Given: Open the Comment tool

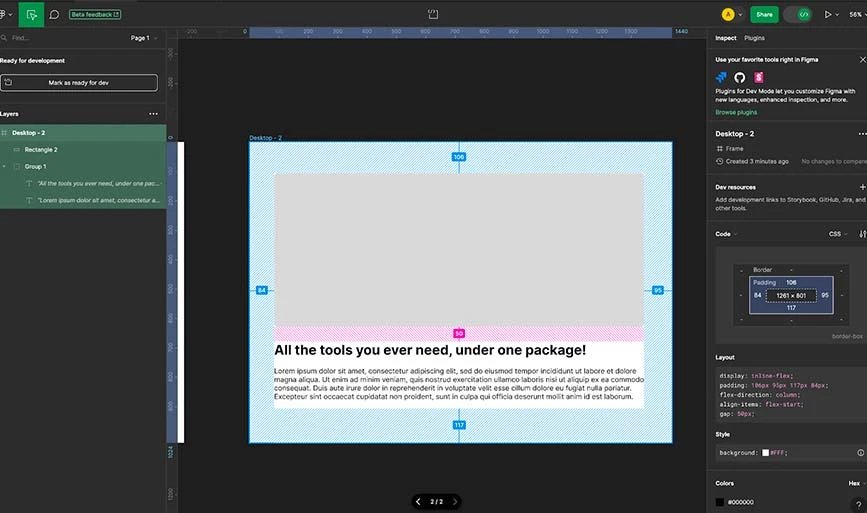Looking at the screenshot, I should tap(54, 15).
